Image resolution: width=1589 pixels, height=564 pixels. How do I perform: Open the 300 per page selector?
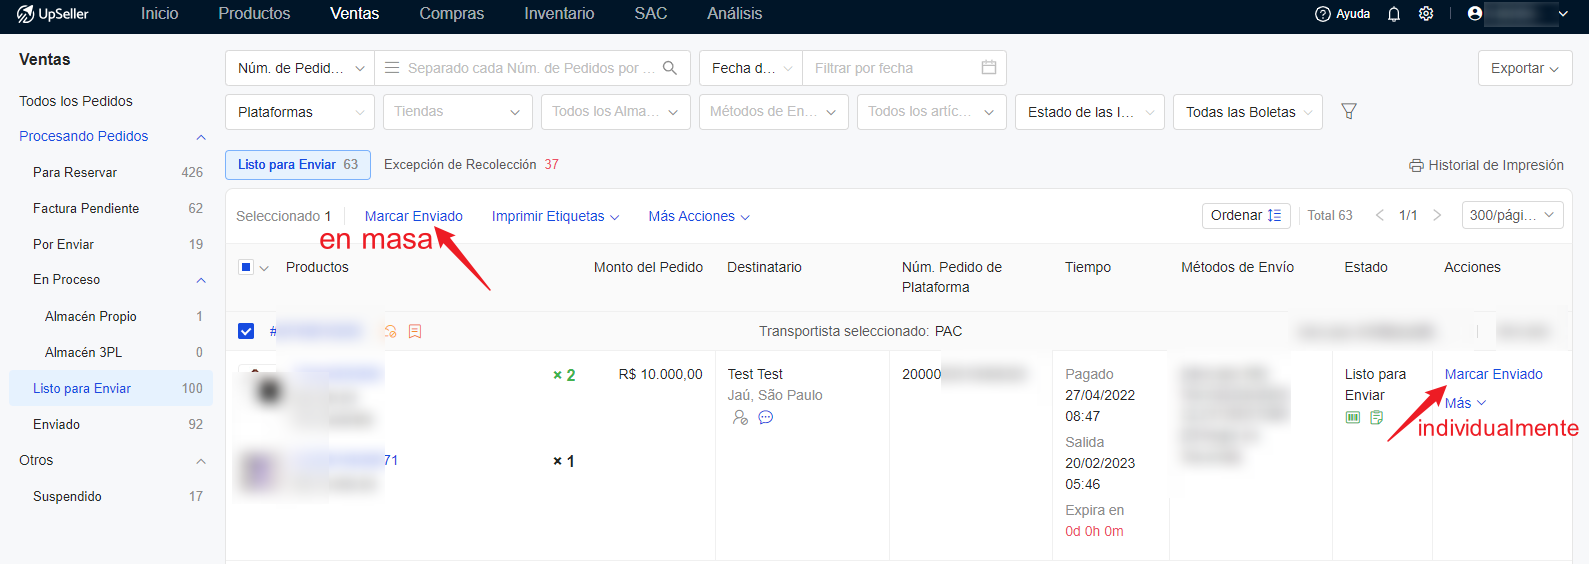coord(1511,215)
